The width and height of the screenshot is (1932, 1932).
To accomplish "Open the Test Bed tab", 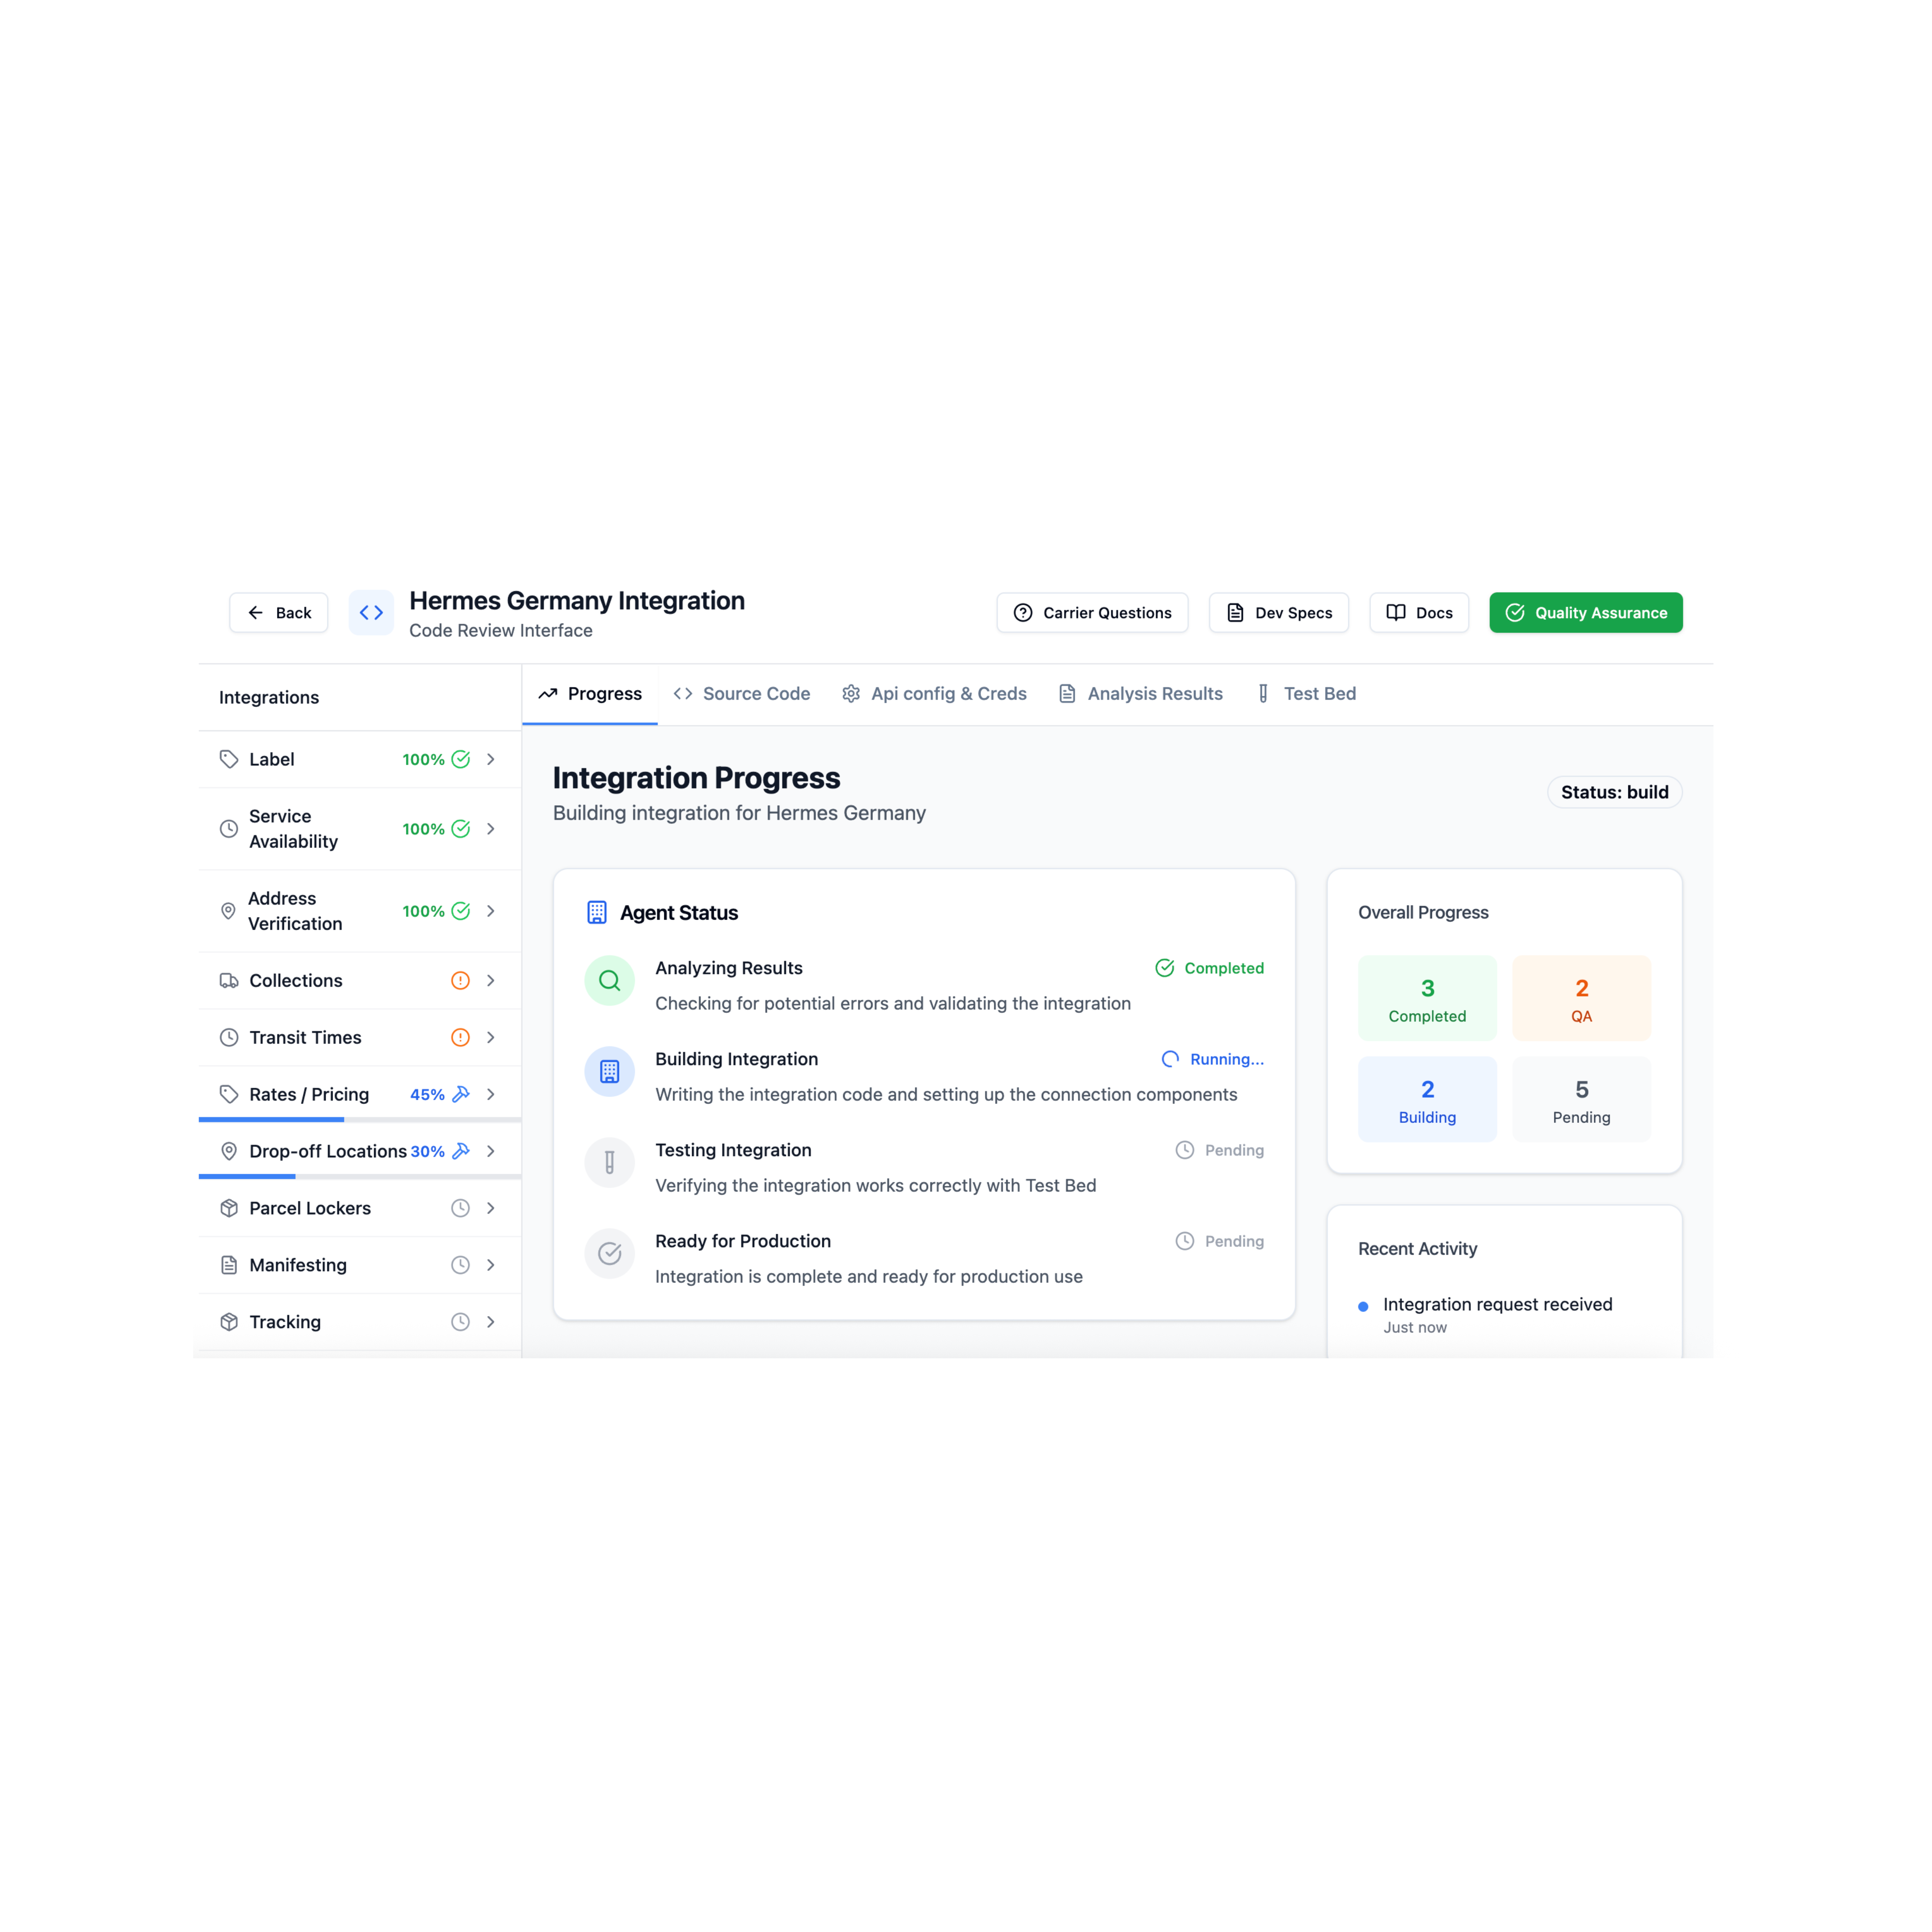I will 1306,694.
